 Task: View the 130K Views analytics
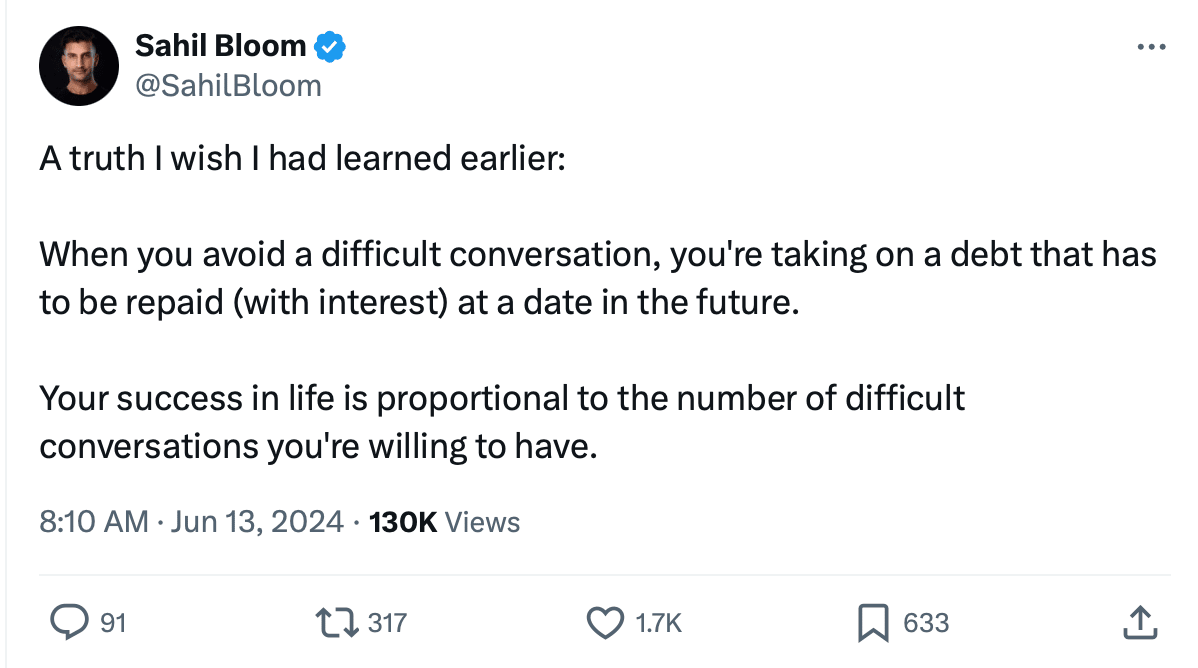445,522
